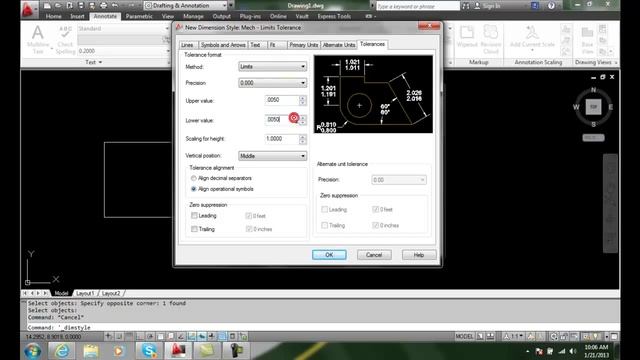
Task: Click the New drawing icon in quick access toolbar
Action: [47, 6]
